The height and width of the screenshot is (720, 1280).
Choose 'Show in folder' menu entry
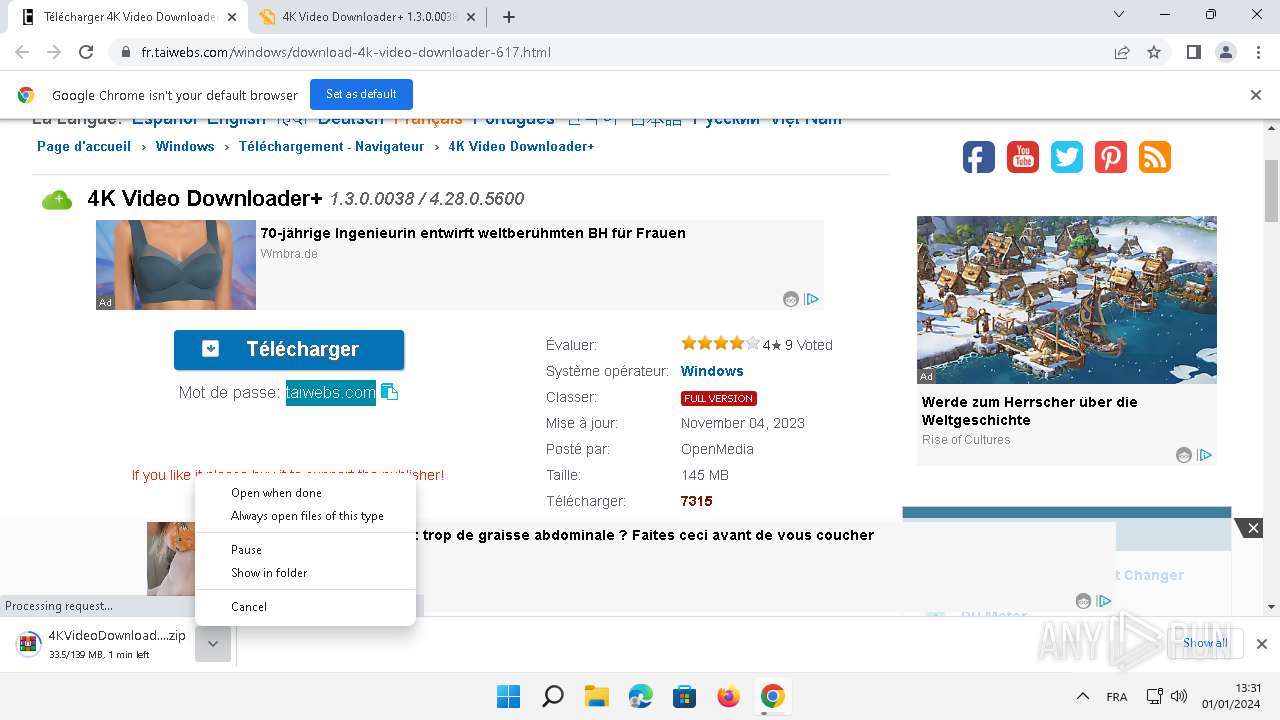(305, 573)
